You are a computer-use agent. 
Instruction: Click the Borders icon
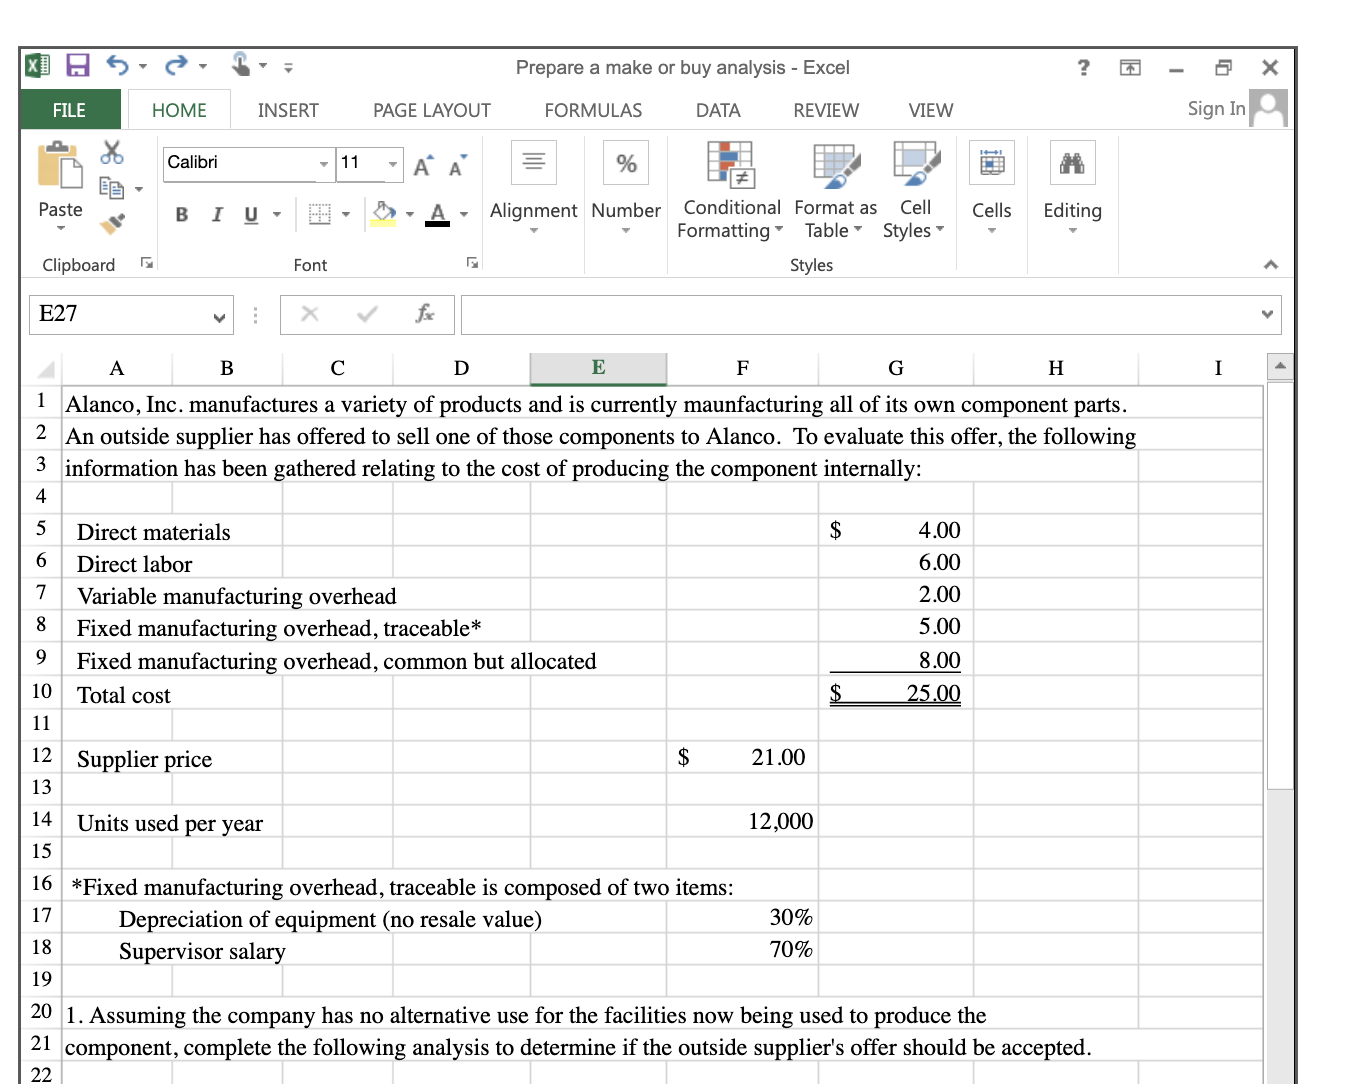click(x=320, y=214)
